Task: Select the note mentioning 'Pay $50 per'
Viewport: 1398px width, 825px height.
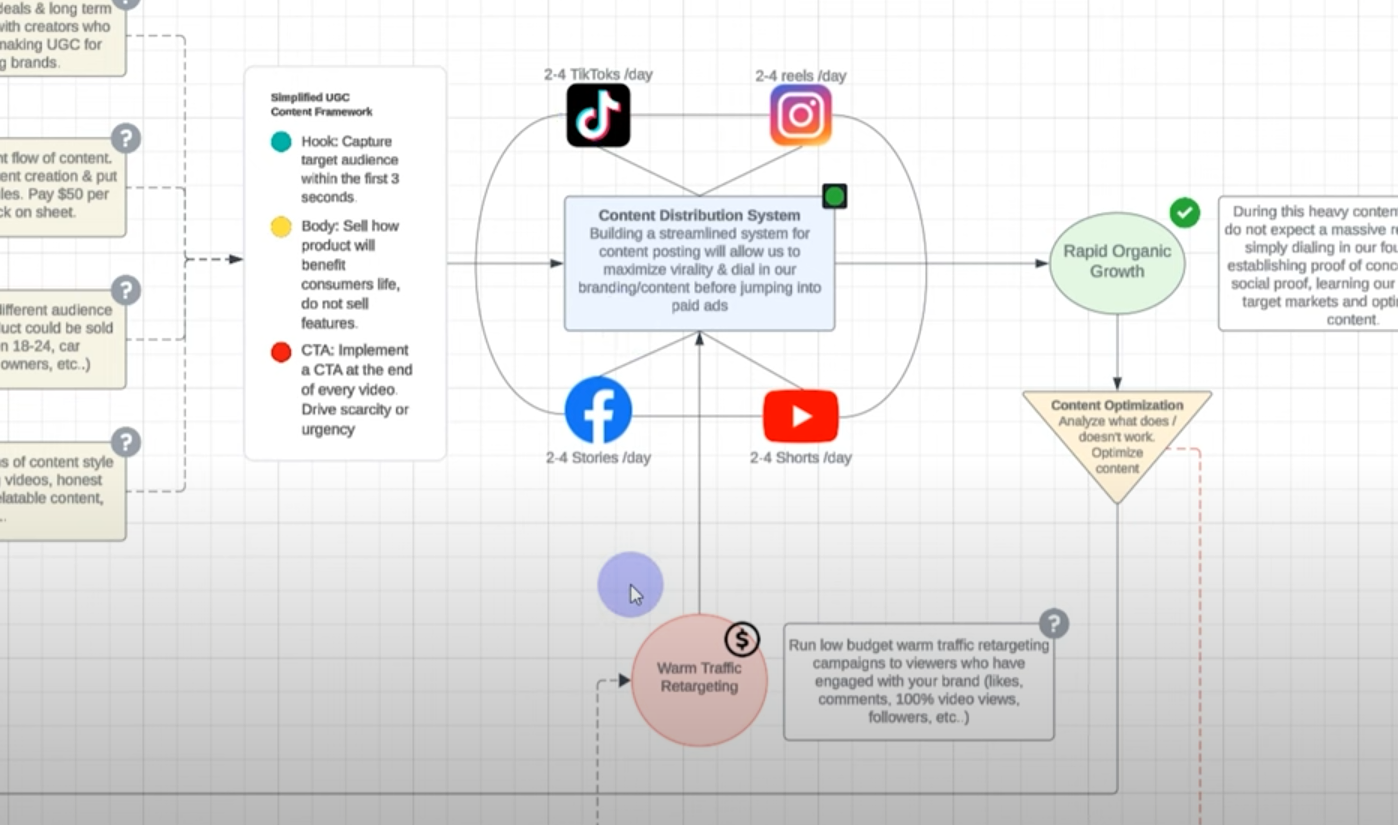Action: tap(63, 187)
